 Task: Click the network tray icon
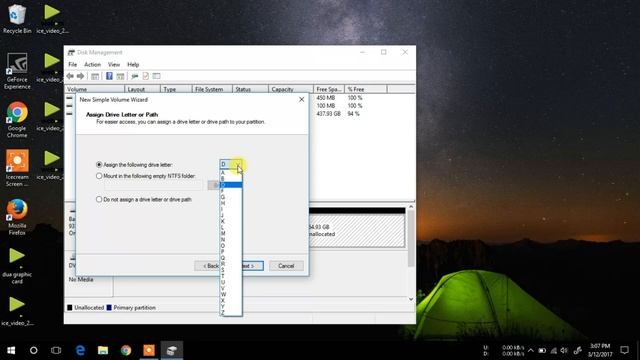click(553, 351)
